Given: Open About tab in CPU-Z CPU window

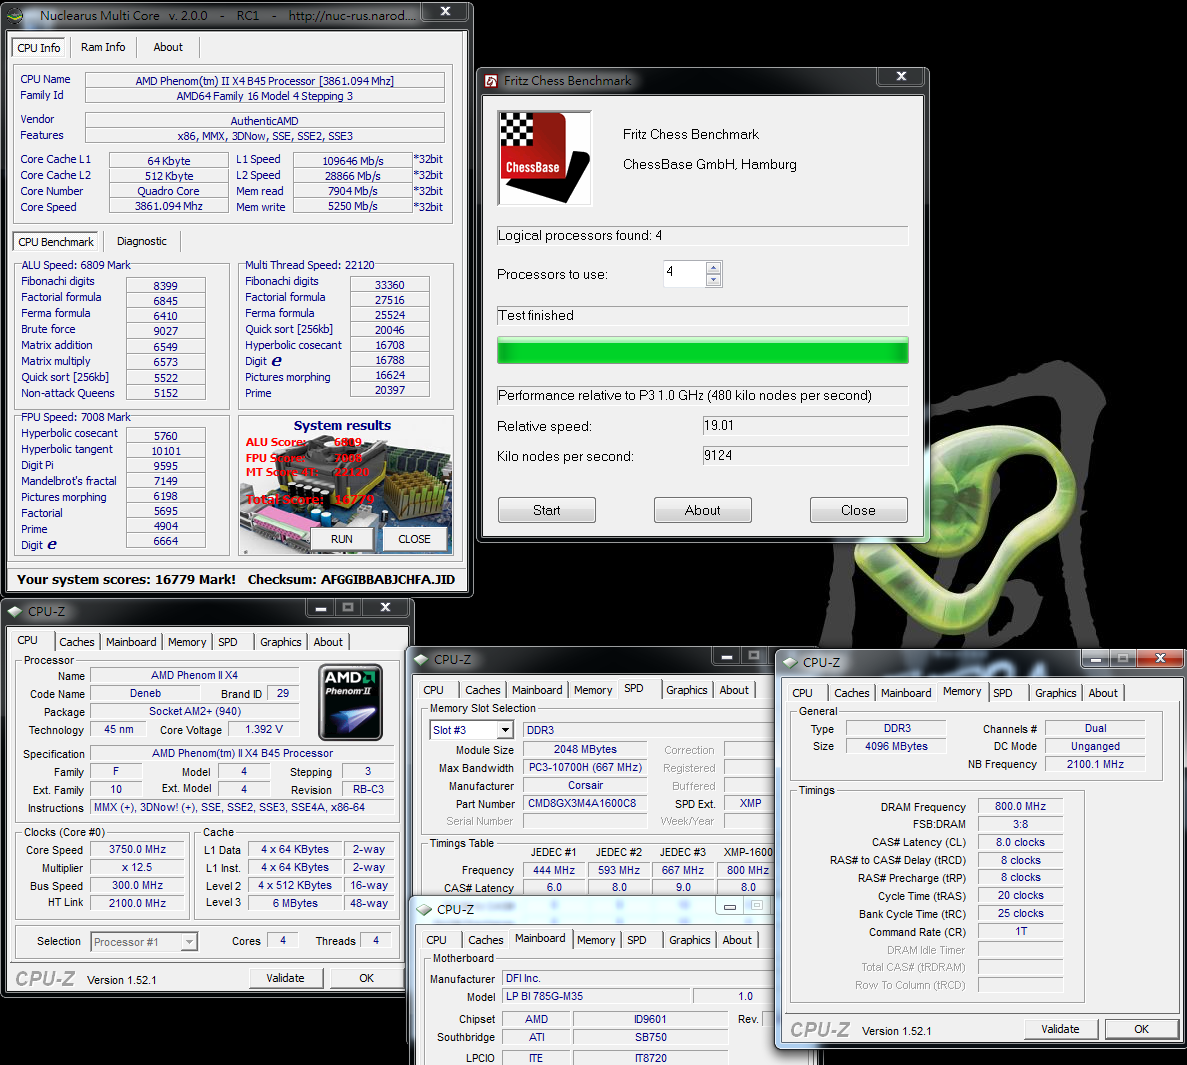Looking at the screenshot, I should 328,642.
